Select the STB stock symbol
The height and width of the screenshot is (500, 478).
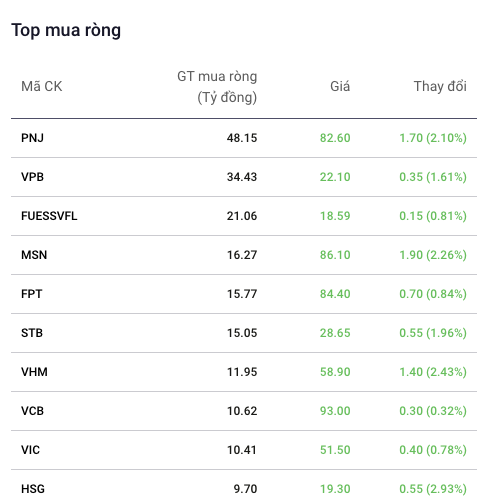click(x=32, y=333)
